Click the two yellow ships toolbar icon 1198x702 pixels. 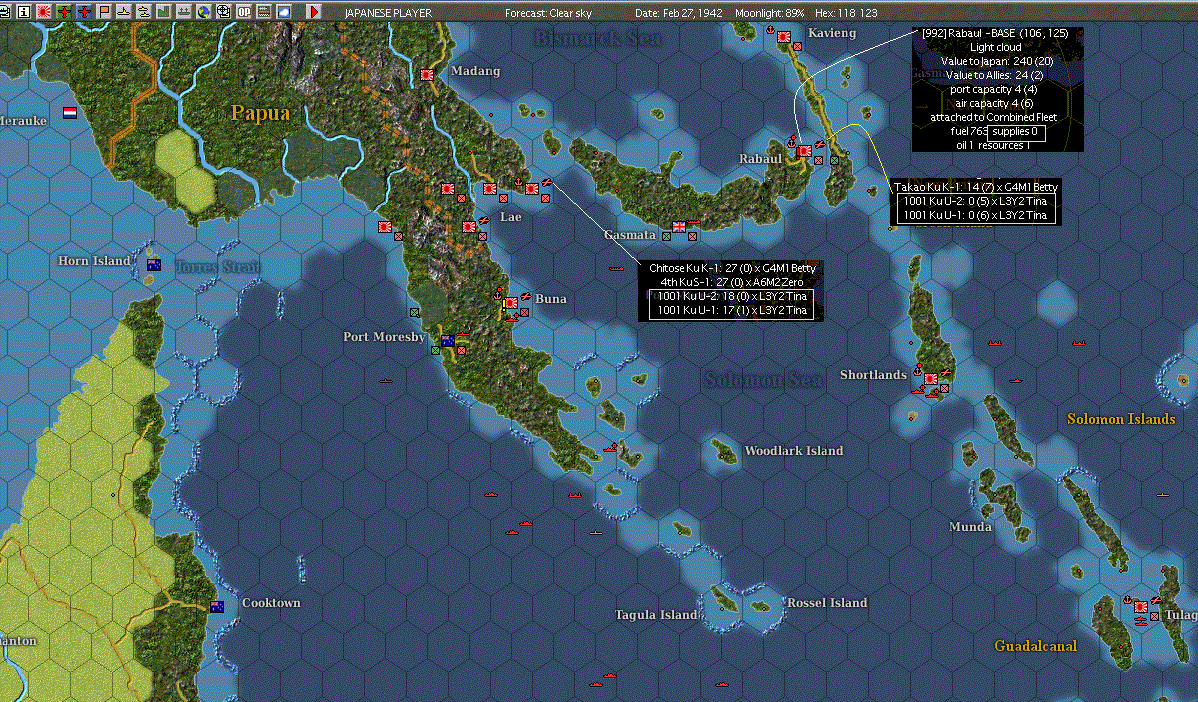click(x=143, y=11)
